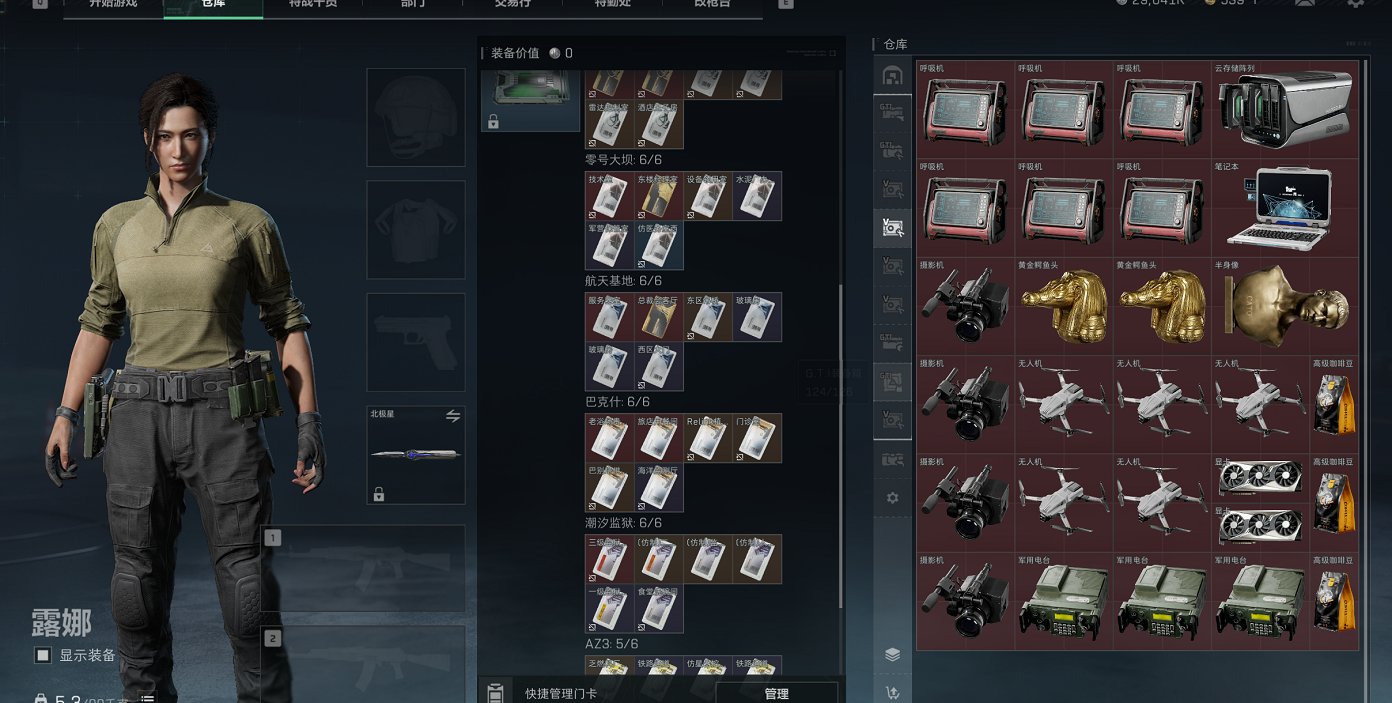This screenshot has width=1392, height=703.
Task: Select the Reli keycard in 巴克什
Action: [x=708, y=438]
